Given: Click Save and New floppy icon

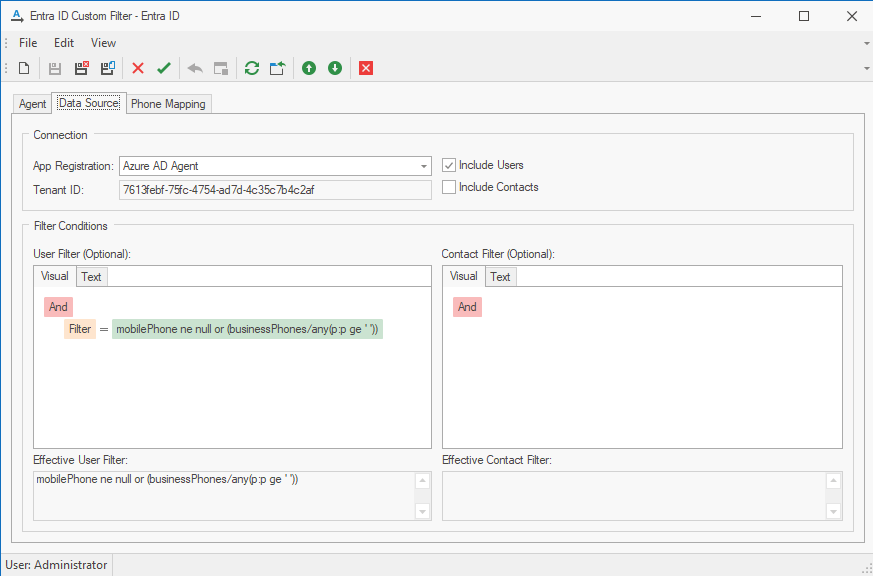Looking at the screenshot, I should click(107, 68).
